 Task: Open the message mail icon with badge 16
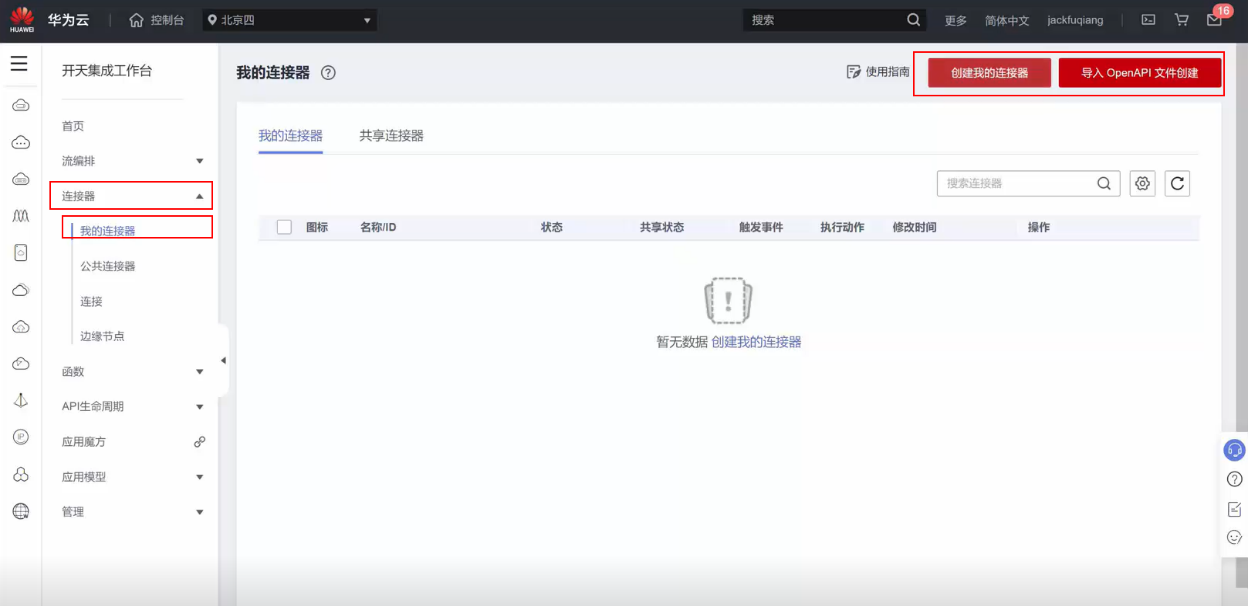1214,19
